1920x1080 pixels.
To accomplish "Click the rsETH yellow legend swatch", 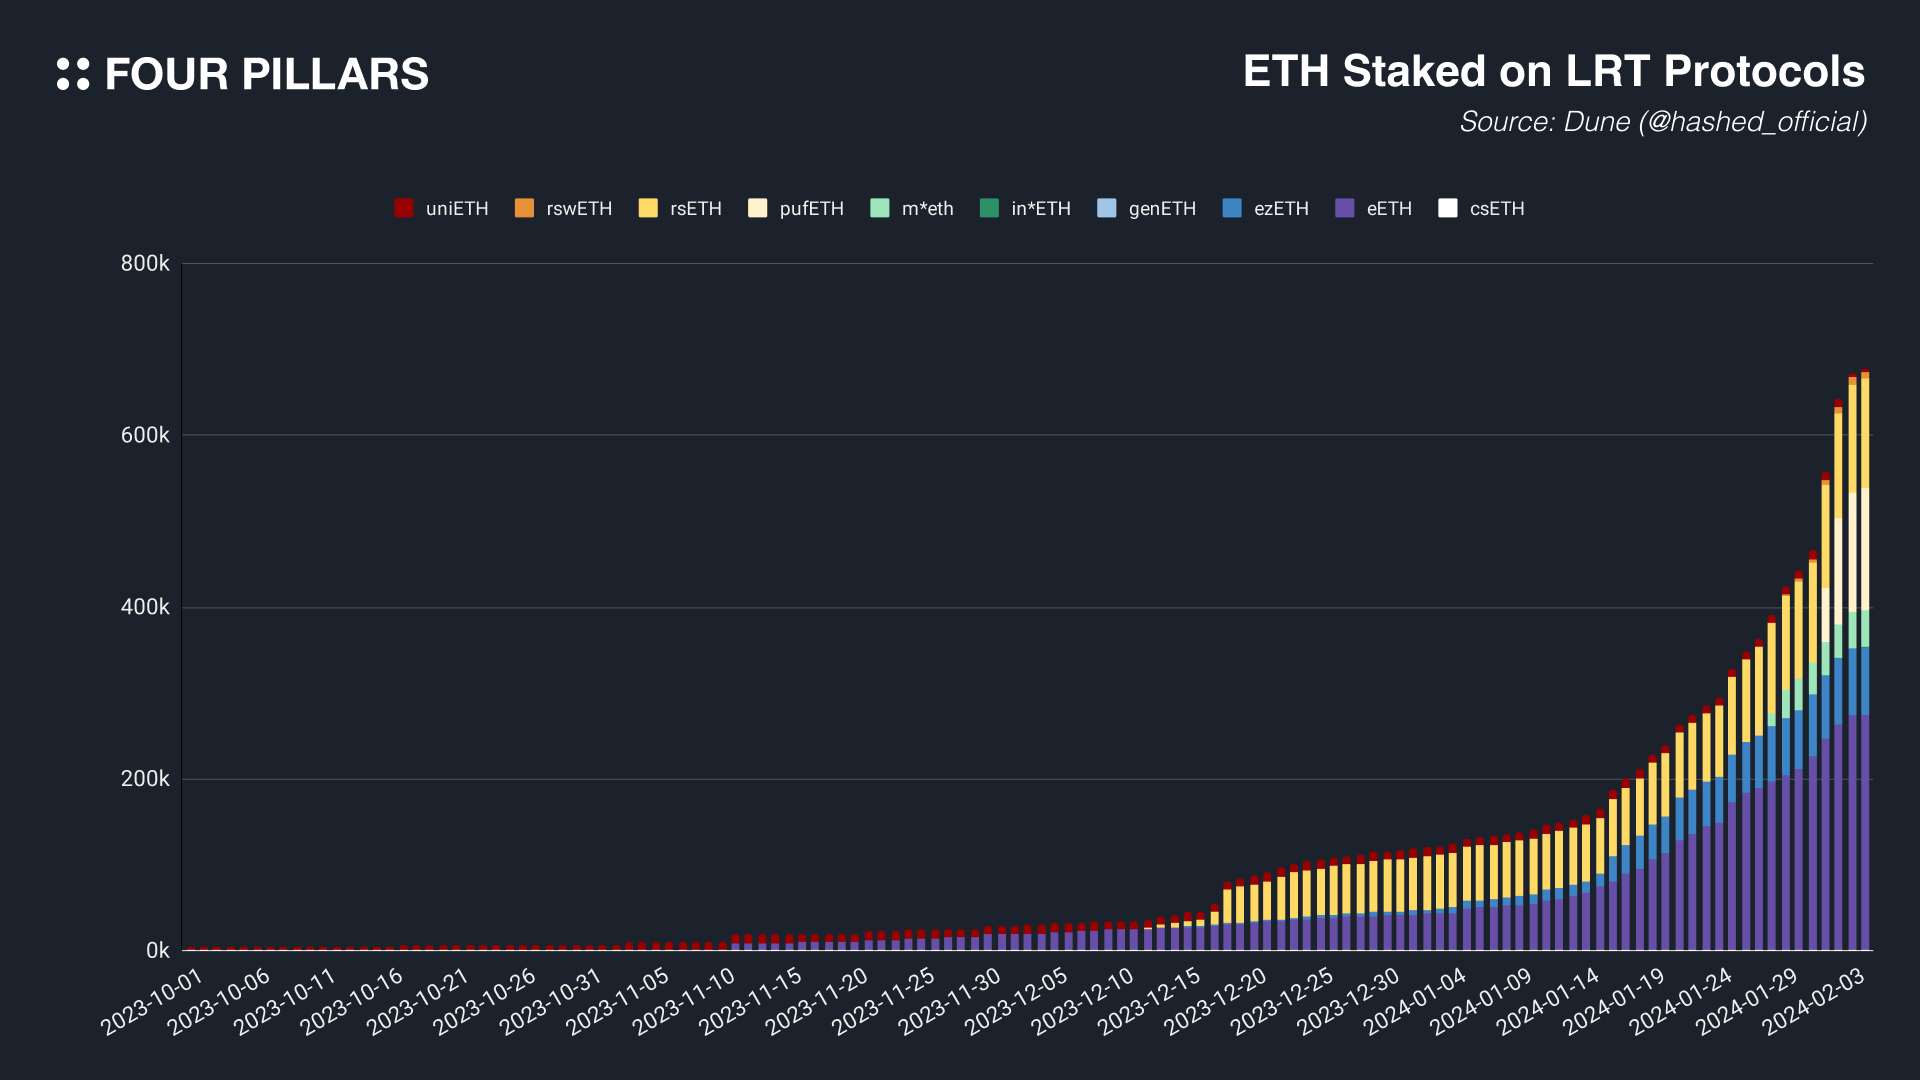I will [x=648, y=208].
